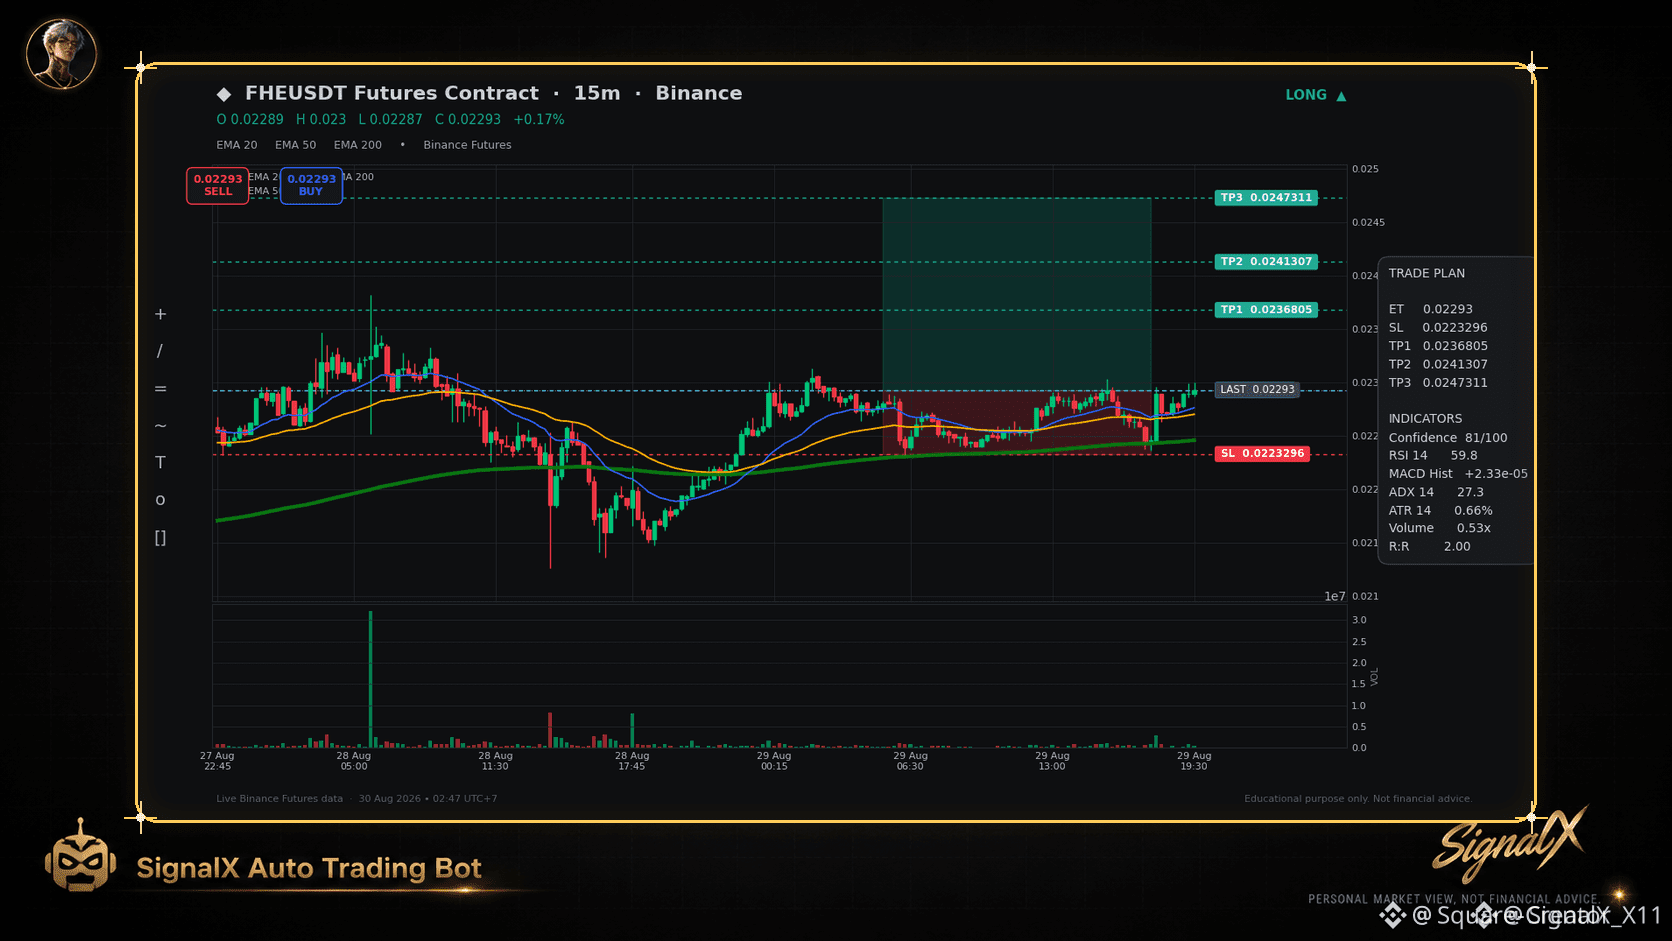Click the SignalX Auto Trading Bot title
Screen dimensions: 1672x941
[309, 868]
